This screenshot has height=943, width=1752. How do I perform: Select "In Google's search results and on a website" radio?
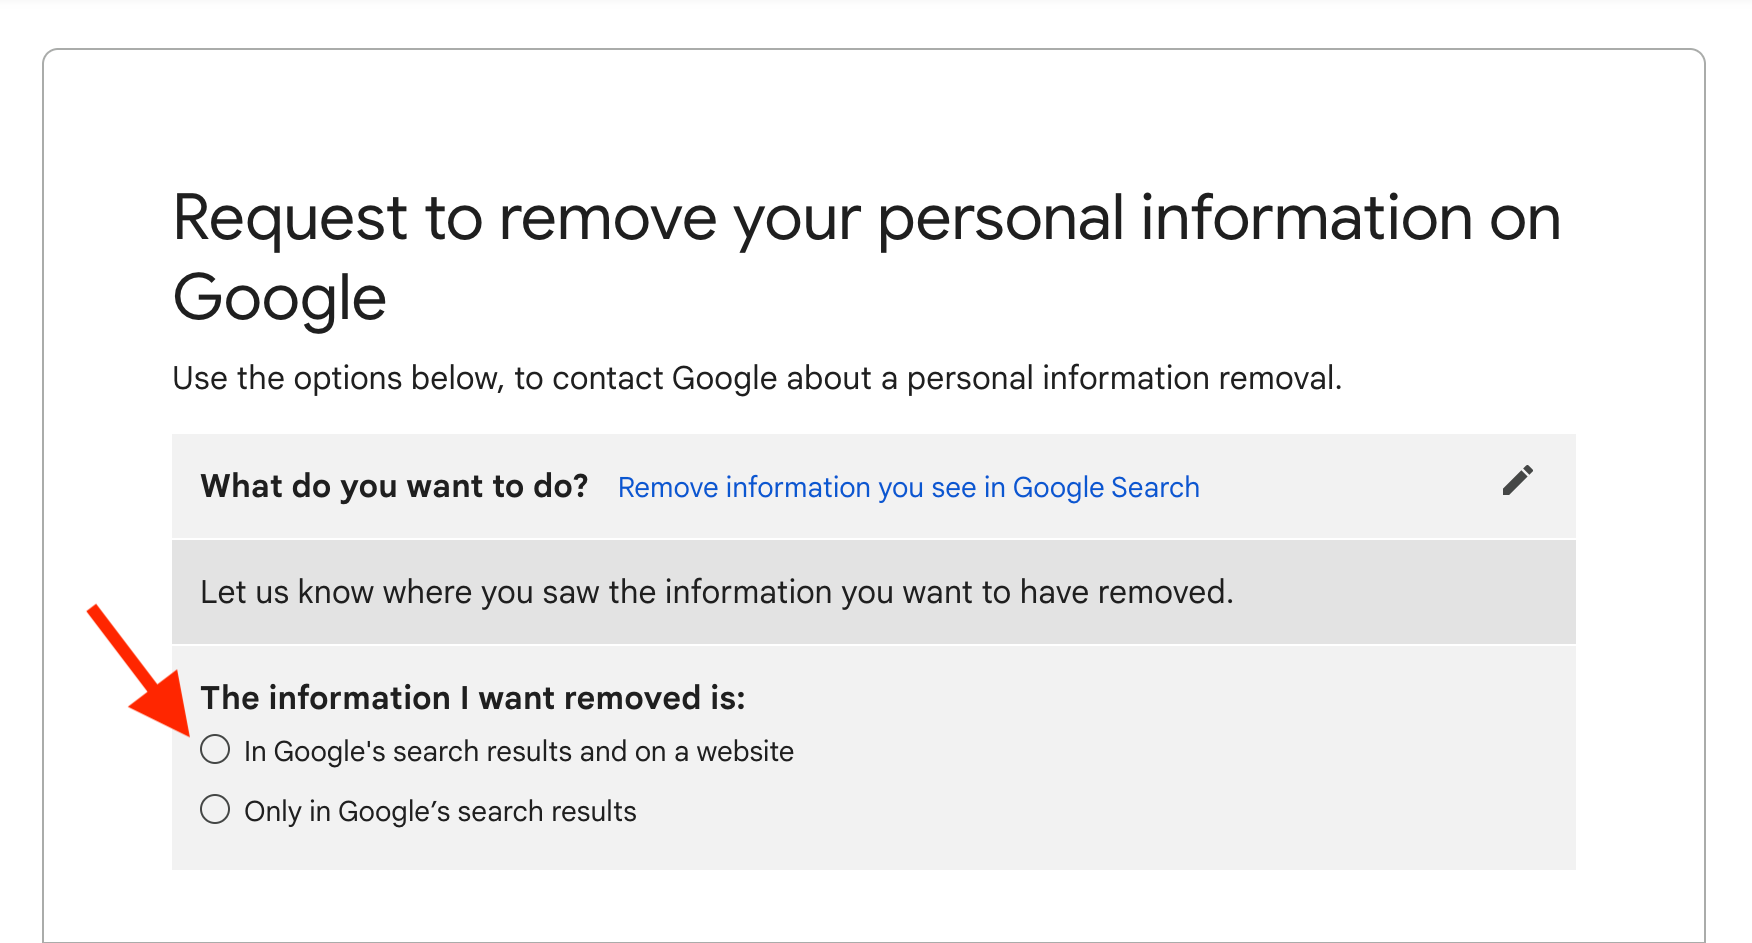[x=215, y=750]
